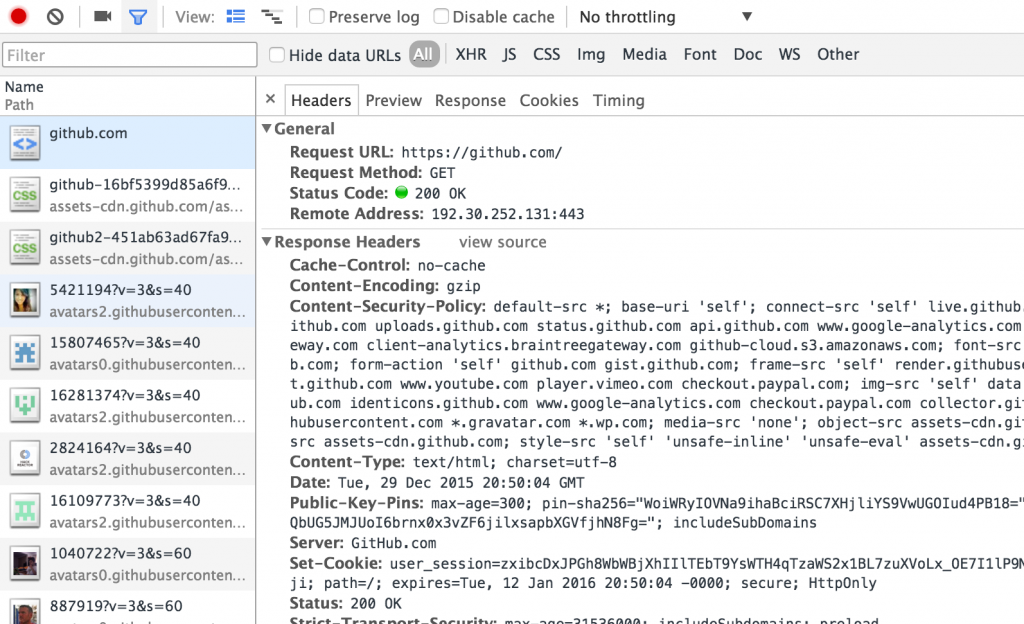Viewport: 1024px width, 624px height.
Task: Collapse the Response Headers section
Action: click(x=267, y=242)
